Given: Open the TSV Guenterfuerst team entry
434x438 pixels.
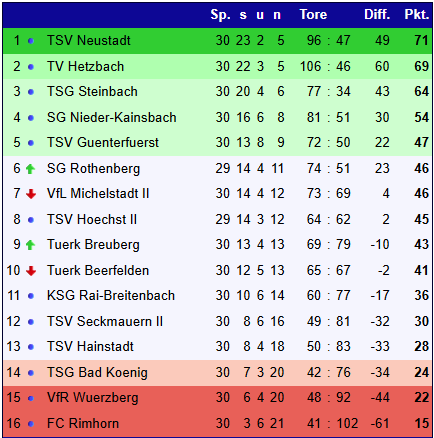Looking at the screenshot, I should 103,143.
